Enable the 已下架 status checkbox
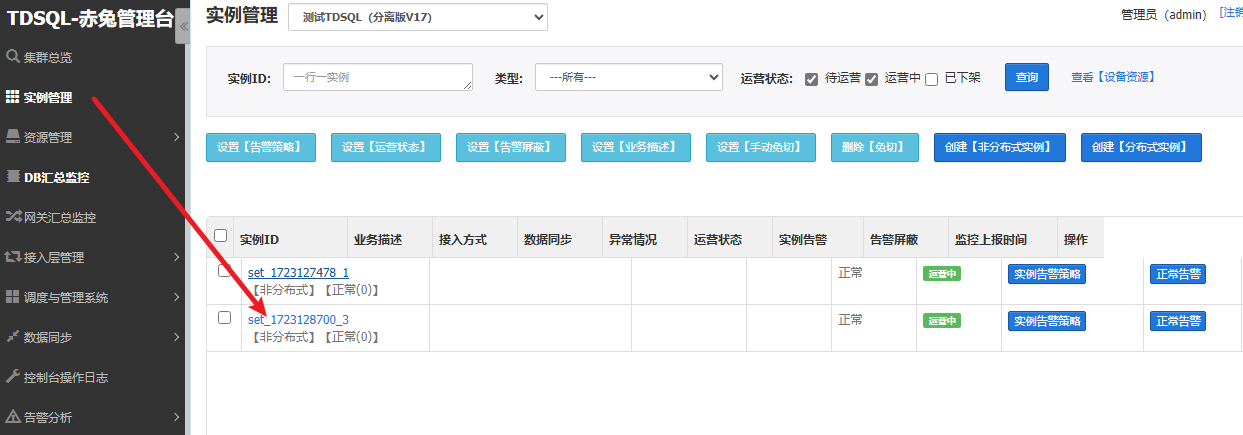The image size is (1243, 435). click(x=931, y=79)
